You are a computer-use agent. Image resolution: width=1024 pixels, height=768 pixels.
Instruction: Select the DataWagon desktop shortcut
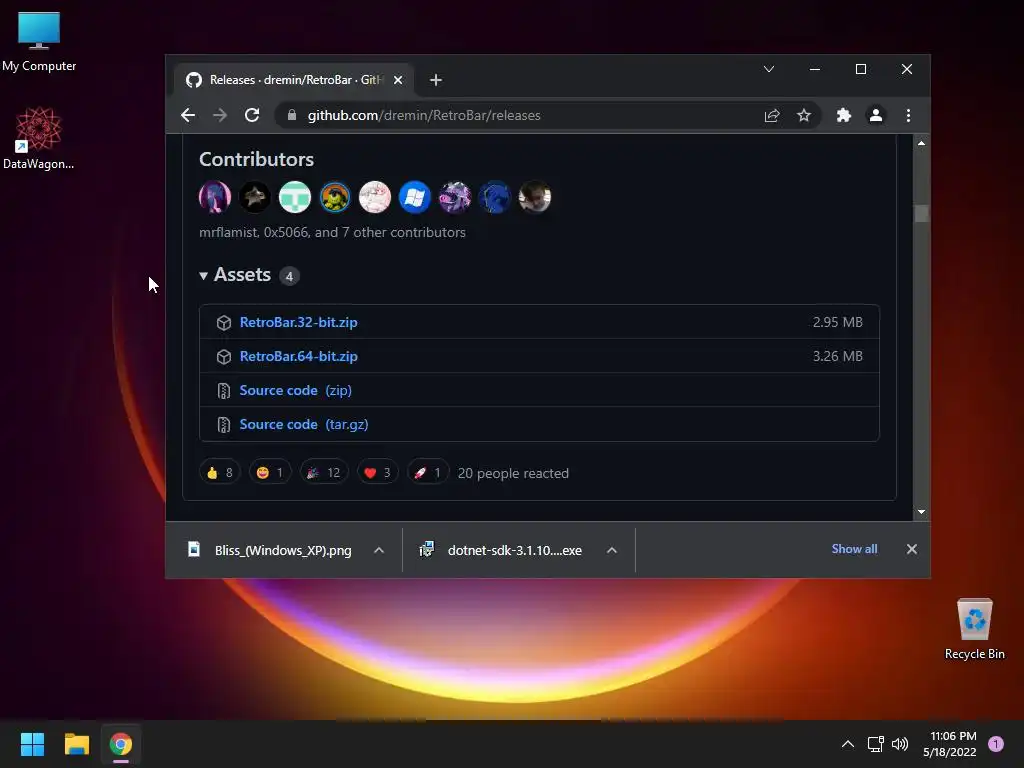39,139
